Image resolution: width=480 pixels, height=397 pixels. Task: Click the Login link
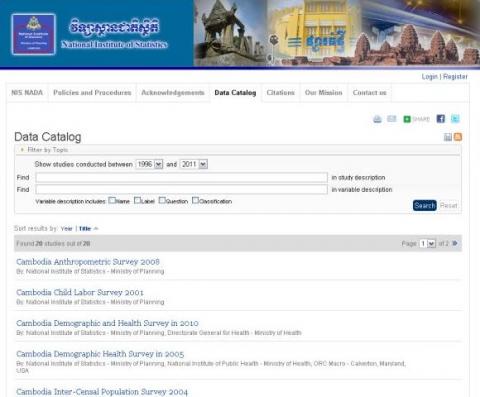coord(429,77)
